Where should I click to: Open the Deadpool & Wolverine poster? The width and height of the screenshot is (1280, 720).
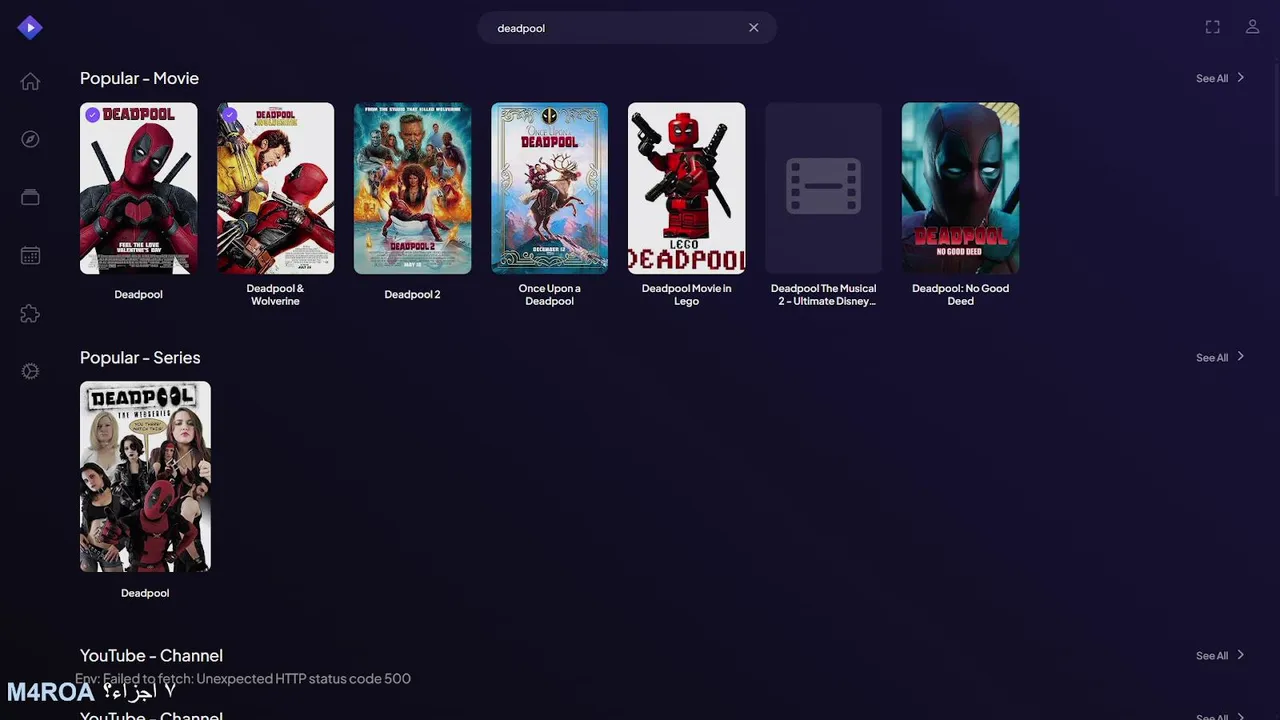pos(275,188)
